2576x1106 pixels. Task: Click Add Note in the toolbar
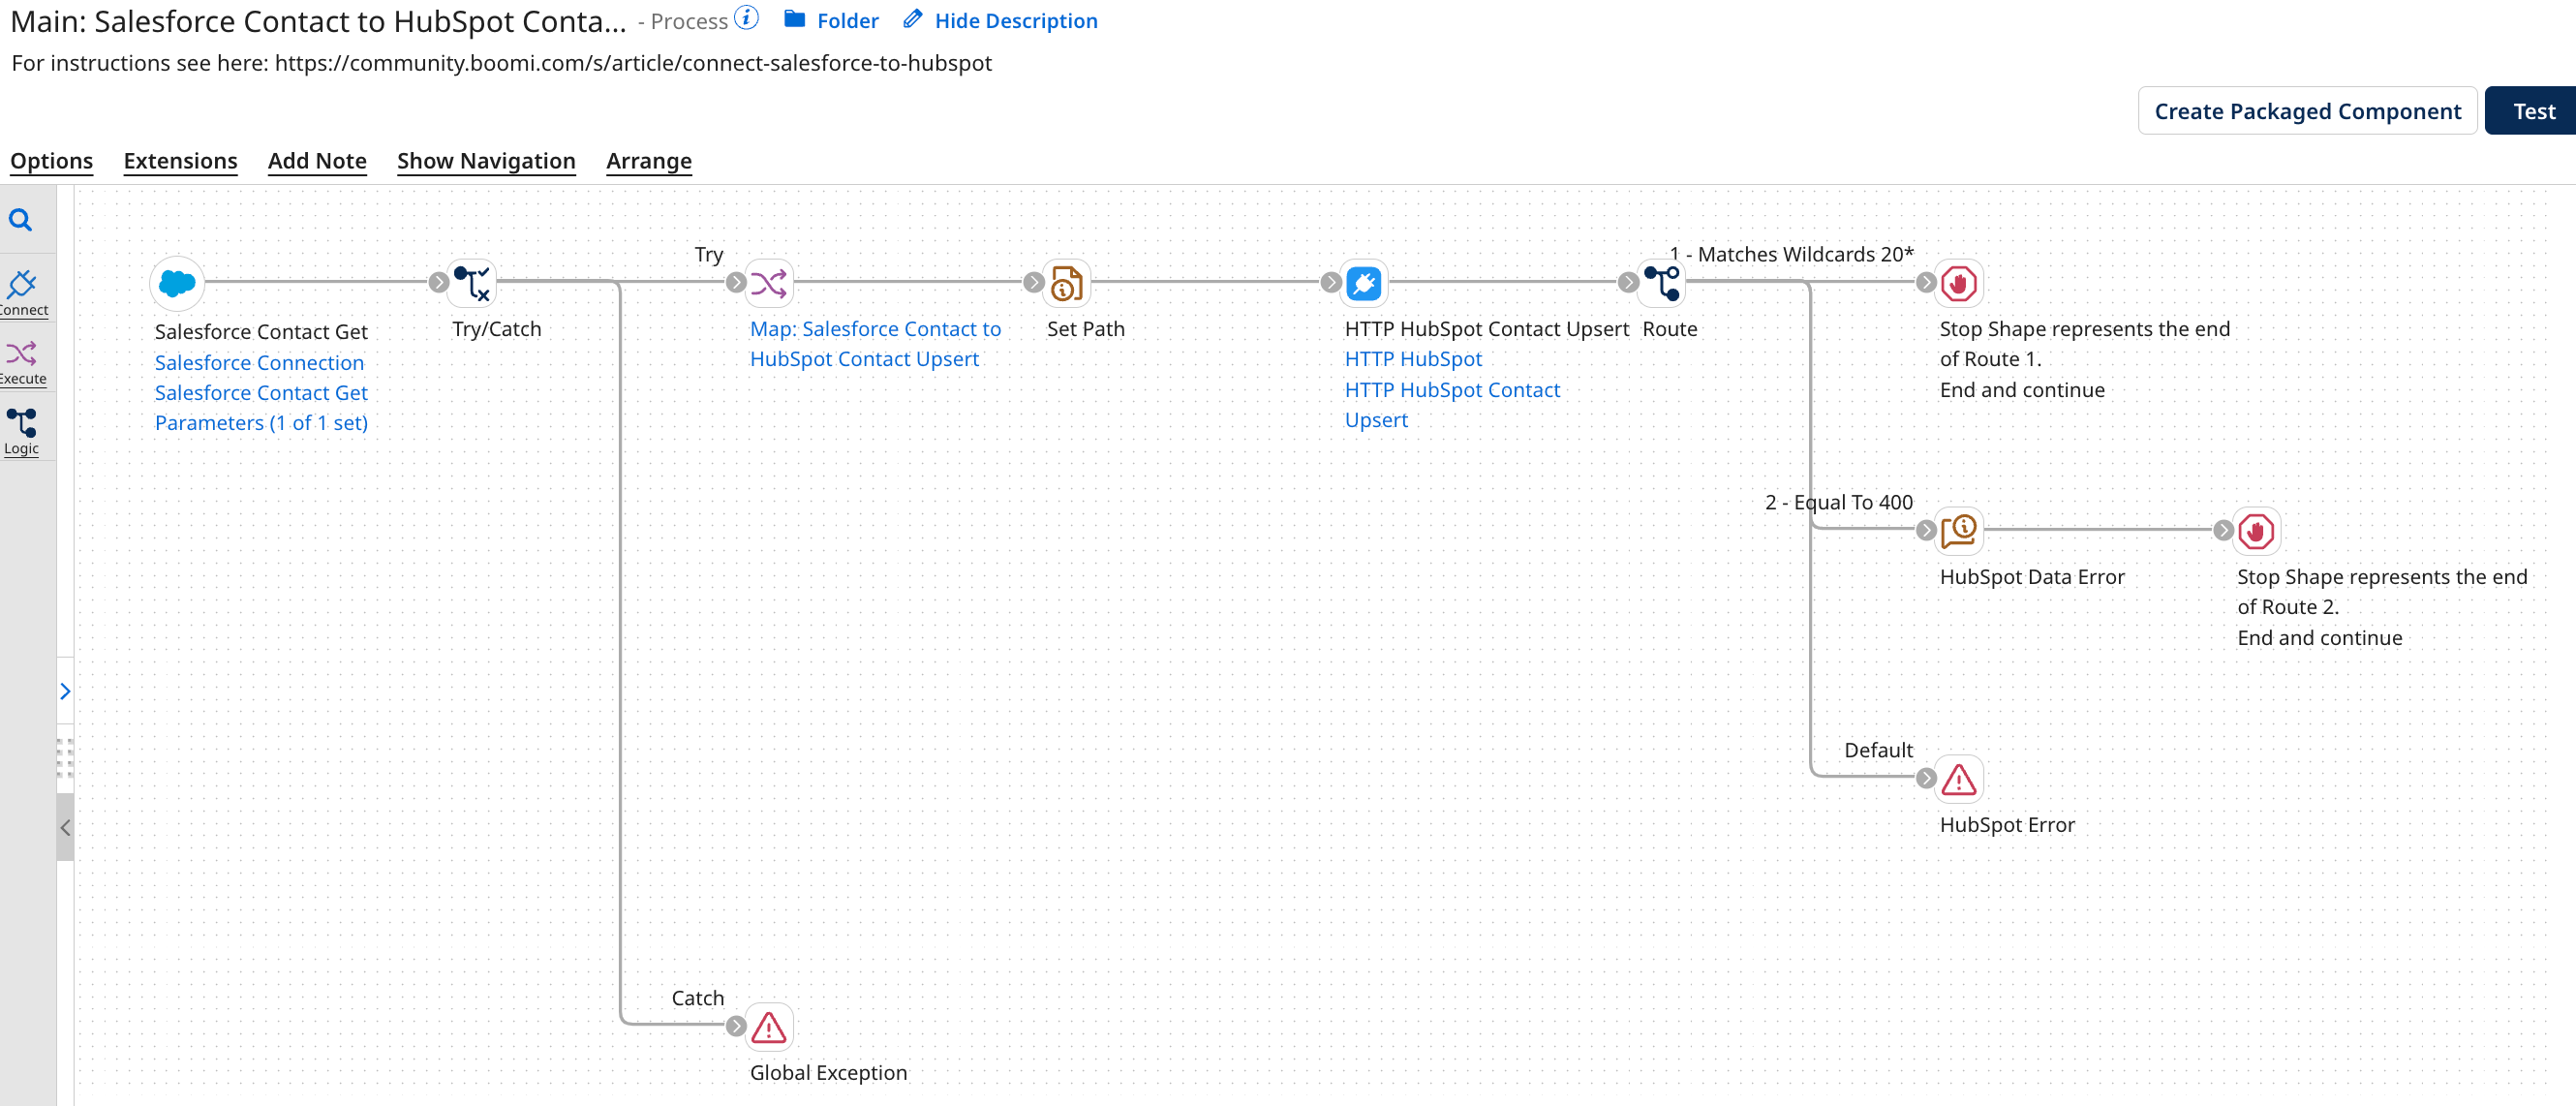point(317,161)
